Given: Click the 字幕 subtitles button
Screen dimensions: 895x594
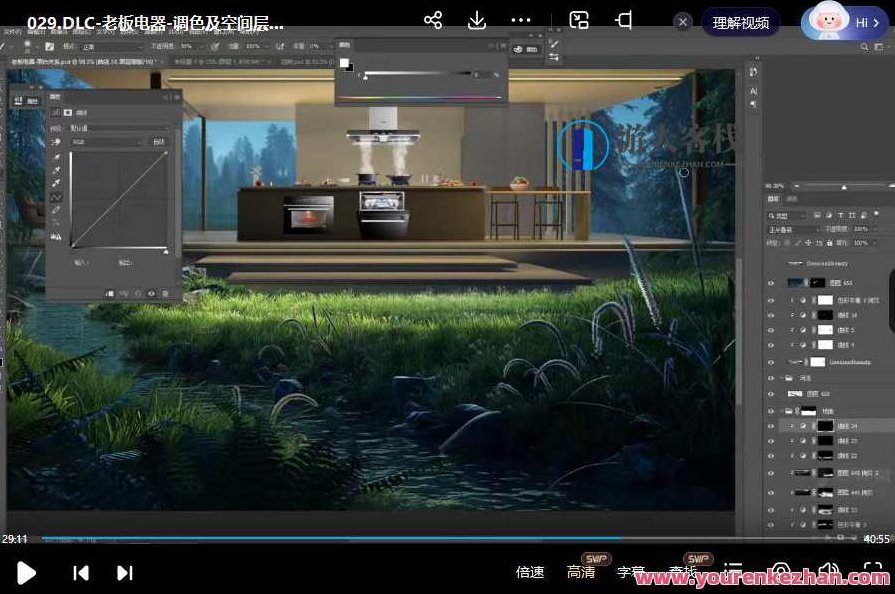Looking at the screenshot, I should click(631, 573).
